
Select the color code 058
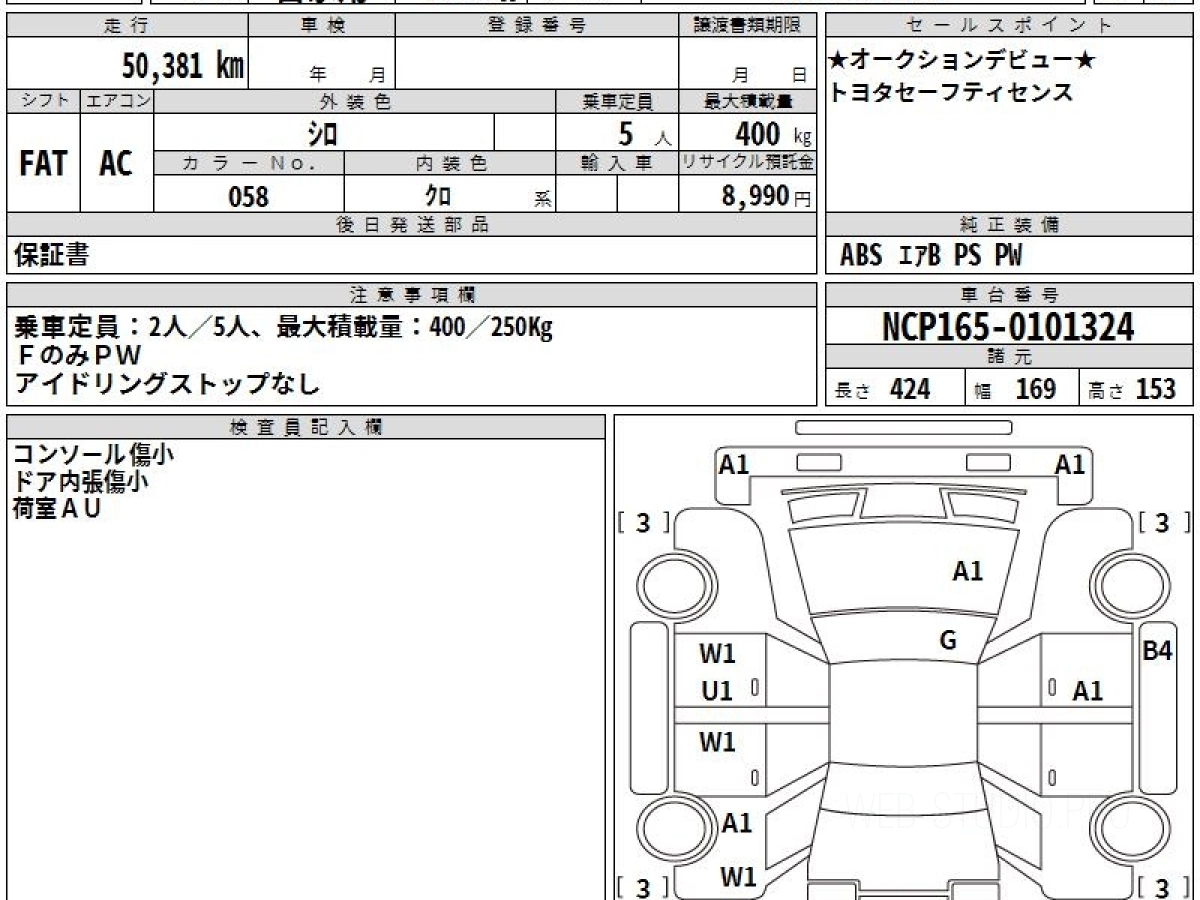coord(249,196)
